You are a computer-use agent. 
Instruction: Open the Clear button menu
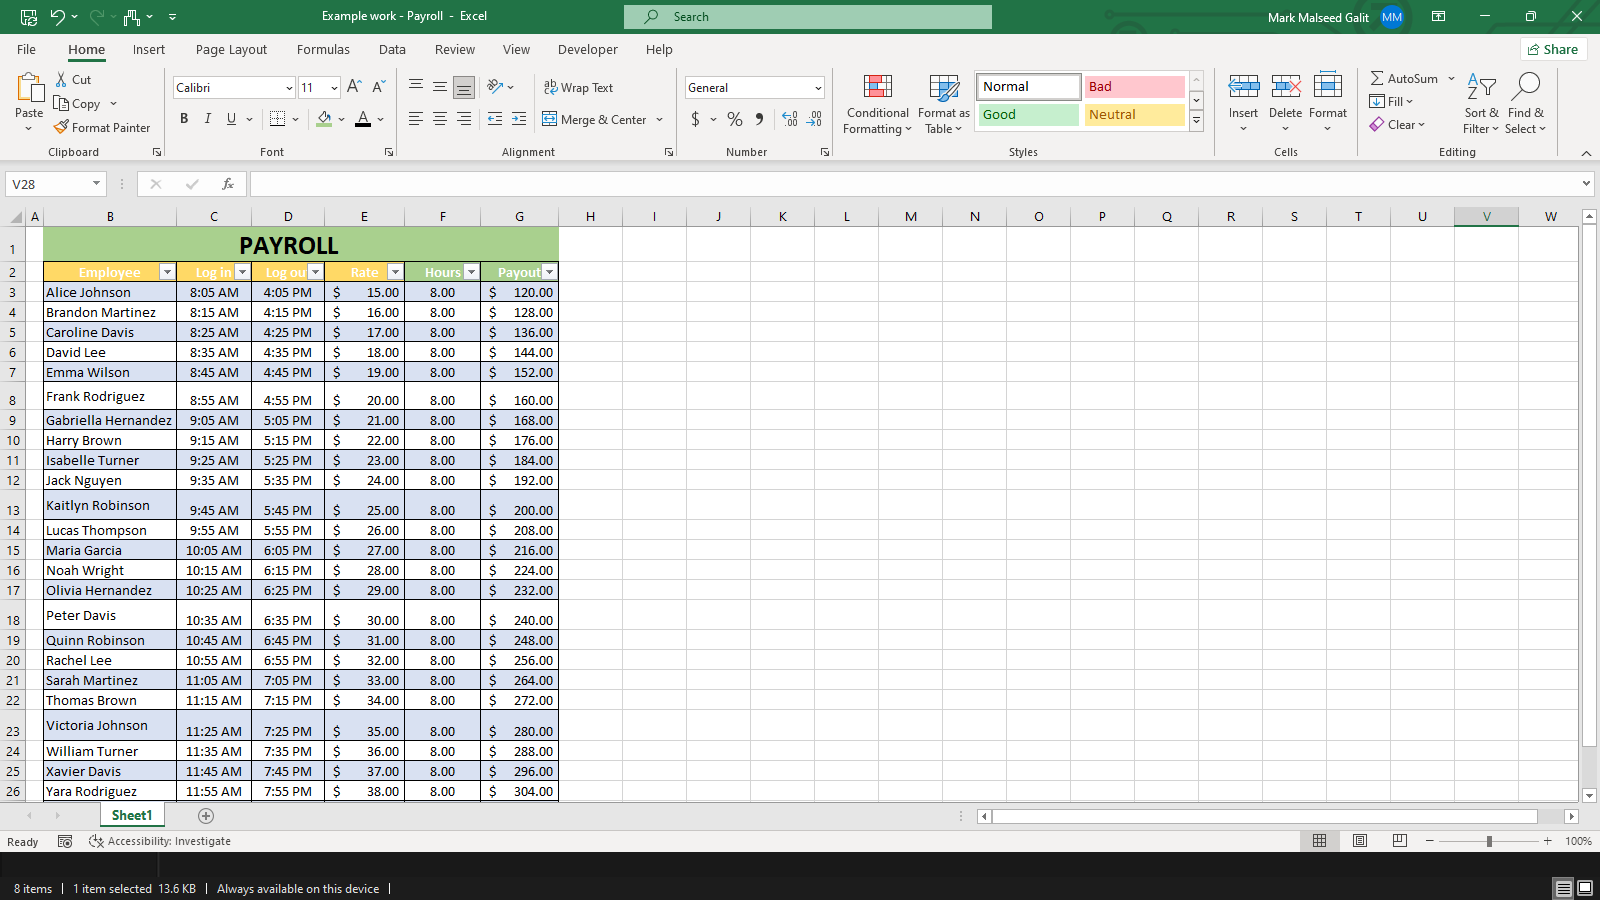click(x=1397, y=125)
